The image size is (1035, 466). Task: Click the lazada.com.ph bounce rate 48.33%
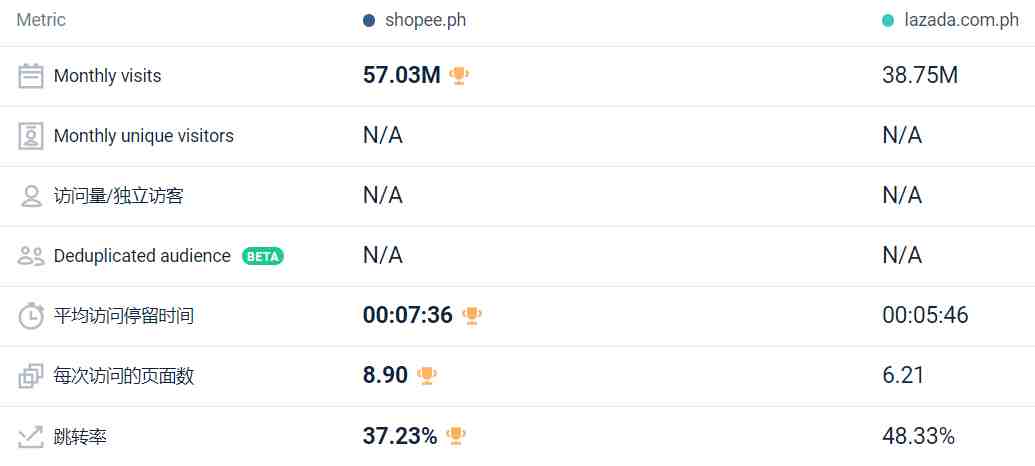coord(918,436)
